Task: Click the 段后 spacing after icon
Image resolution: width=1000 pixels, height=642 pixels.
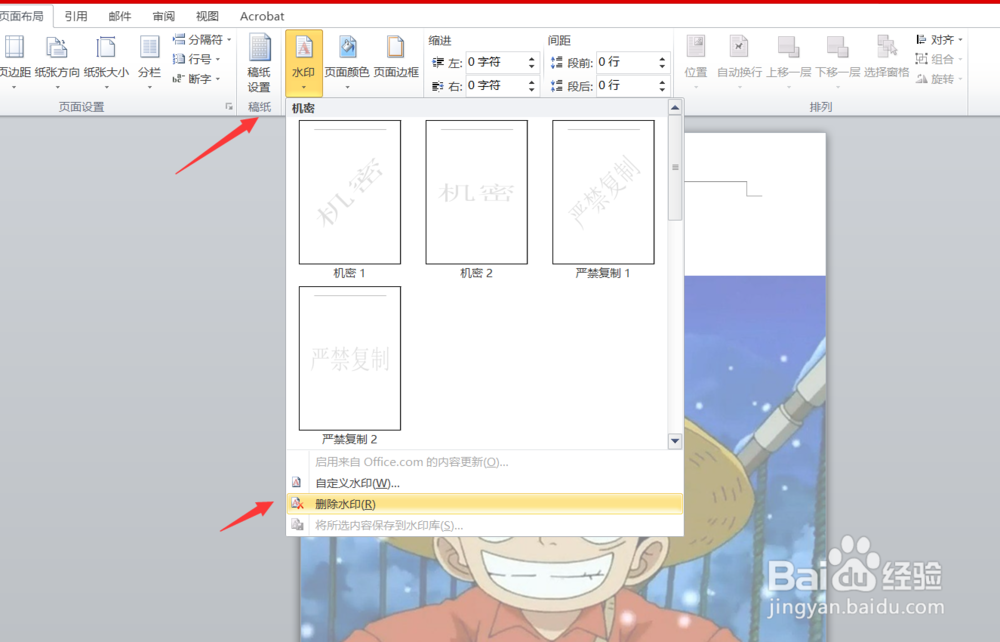Action: pyautogui.click(x=556, y=86)
